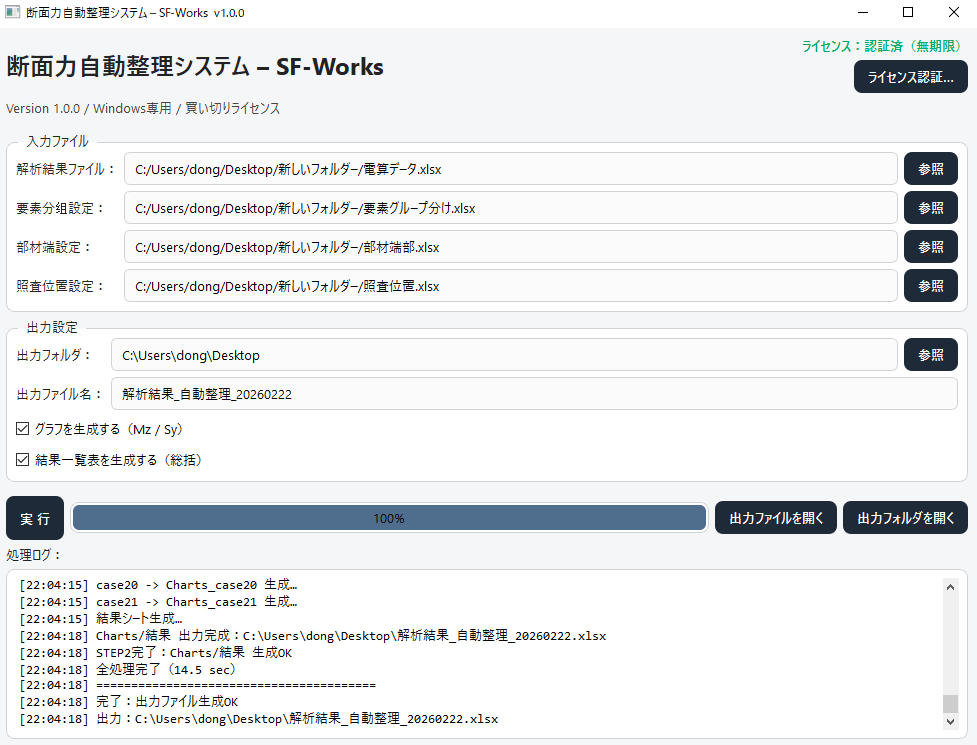Click 参照 next to 要素分組設定
The width and height of the screenshot is (977, 745).
click(x=930, y=208)
